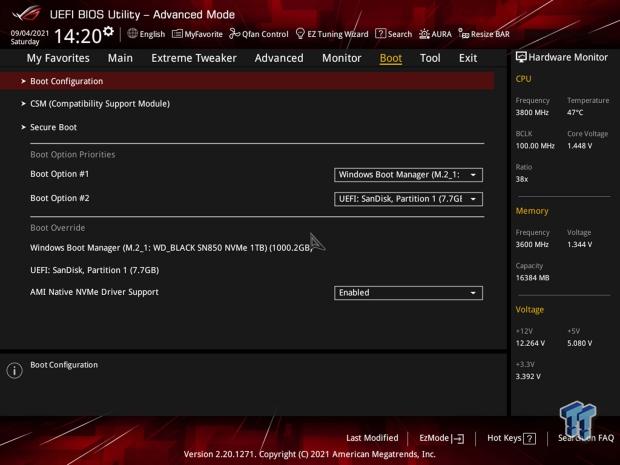The width and height of the screenshot is (620, 465).
Task: Open Qfan Control from the toolbar
Action: [259, 34]
